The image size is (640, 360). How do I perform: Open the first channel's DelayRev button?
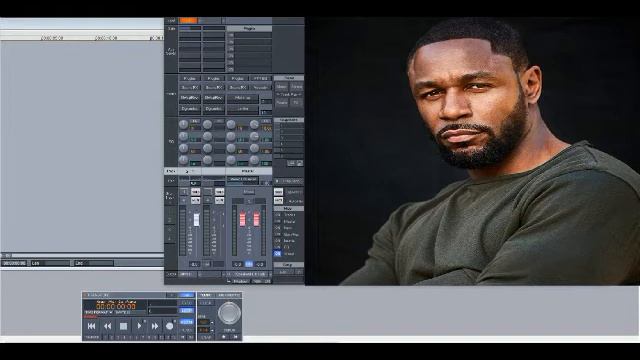(x=190, y=98)
